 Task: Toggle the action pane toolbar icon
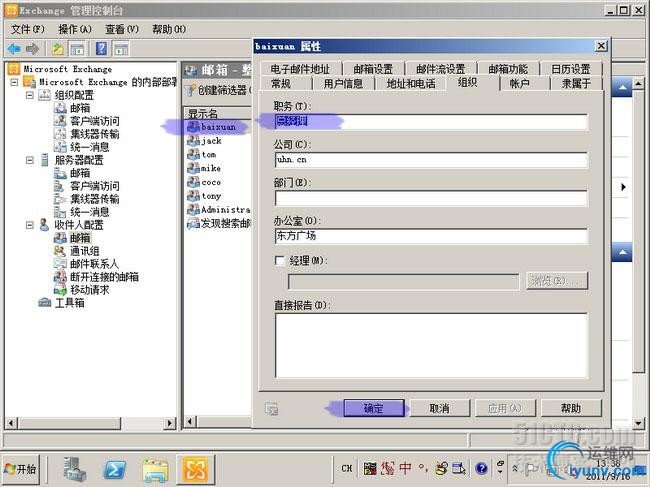pyautogui.click(x=121, y=49)
